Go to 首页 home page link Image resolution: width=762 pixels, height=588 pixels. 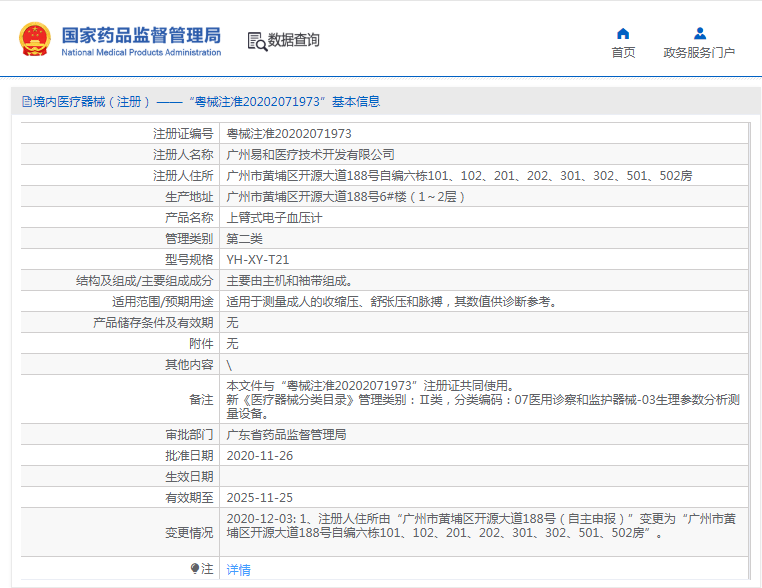tap(623, 52)
